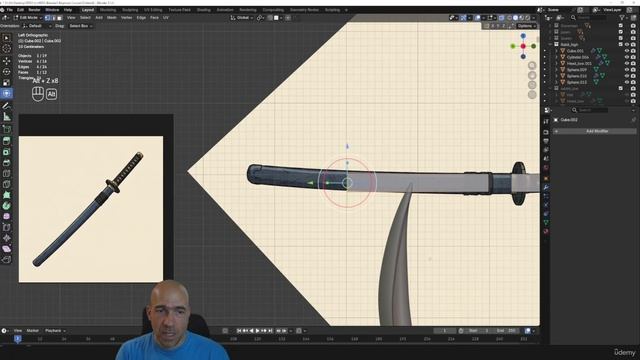Enable face select mode
The width and height of the screenshot is (640, 360).
(x=60, y=18)
